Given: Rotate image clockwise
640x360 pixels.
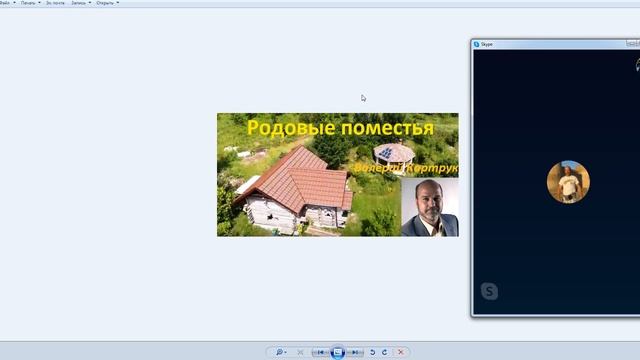Looking at the screenshot, I should click(x=384, y=352).
